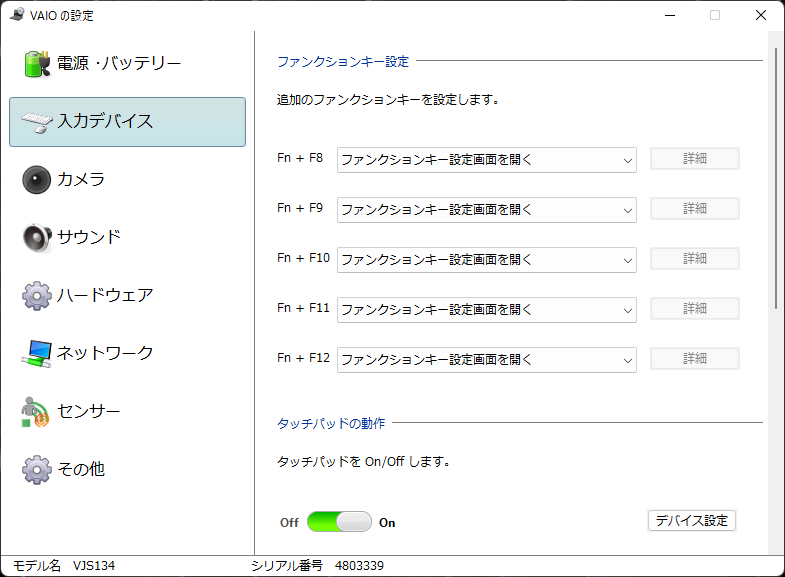Click the 追加のファンクションキーを設定します description
The height and width of the screenshot is (577, 785).
pyautogui.click(x=388, y=100)
